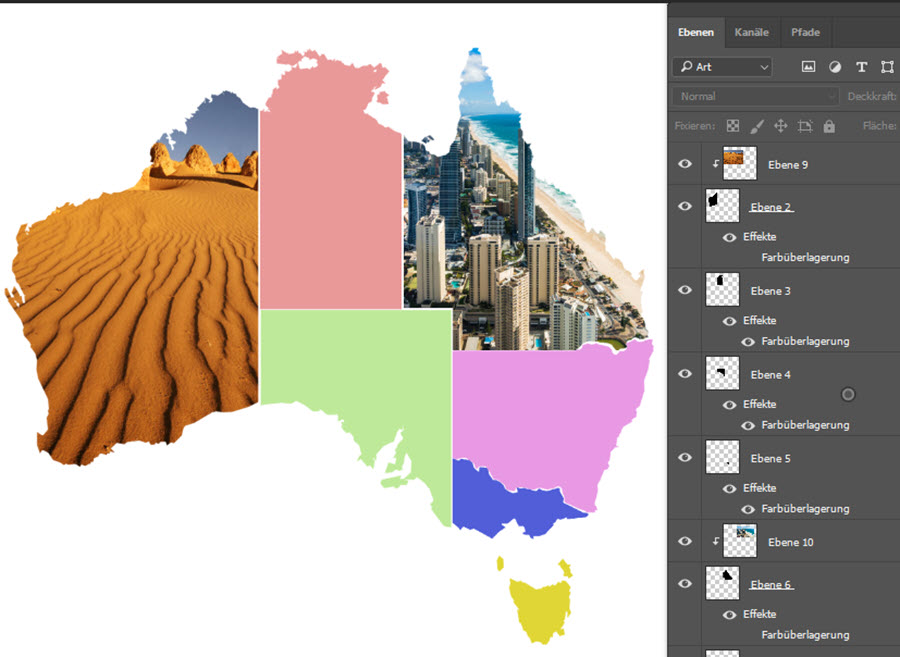Select Farbüberlagerung effect under Ebene 6
Image resolution: width=900 pixels, height=657 pixels.
pos(805,635)
